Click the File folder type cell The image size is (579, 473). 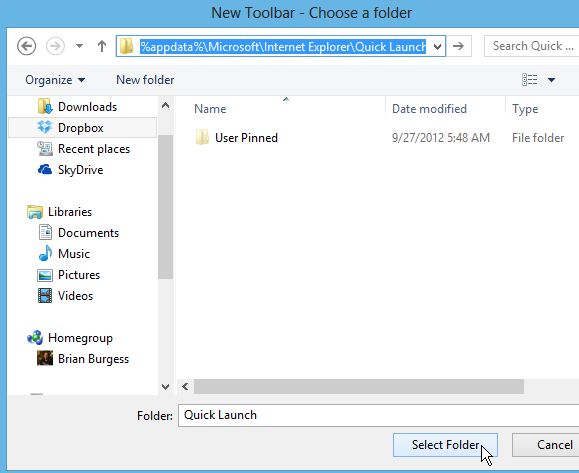point(538,138)
